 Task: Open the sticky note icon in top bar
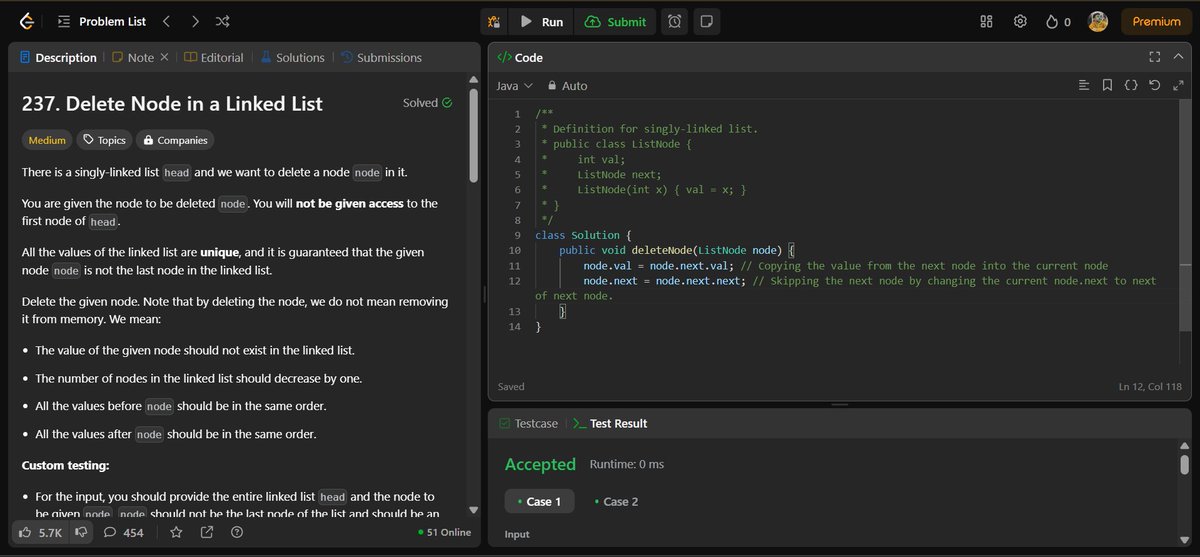[x=706, y=21]
